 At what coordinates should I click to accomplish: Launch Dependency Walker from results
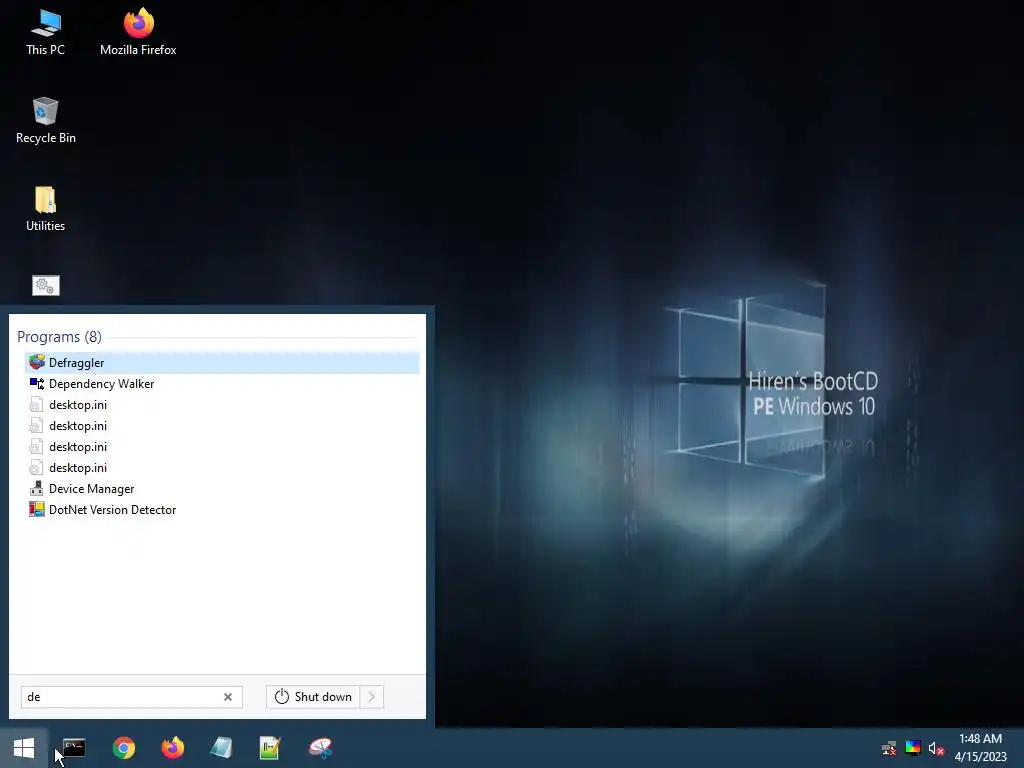pyautogui.click(x=222, y=383)
